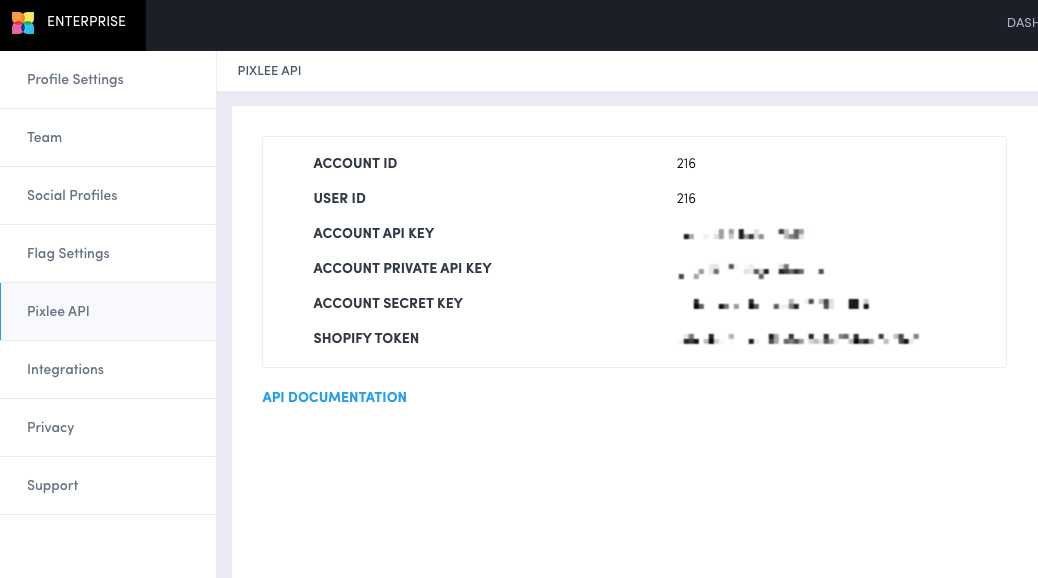Click the USER ID label

[x=339, y=199]
